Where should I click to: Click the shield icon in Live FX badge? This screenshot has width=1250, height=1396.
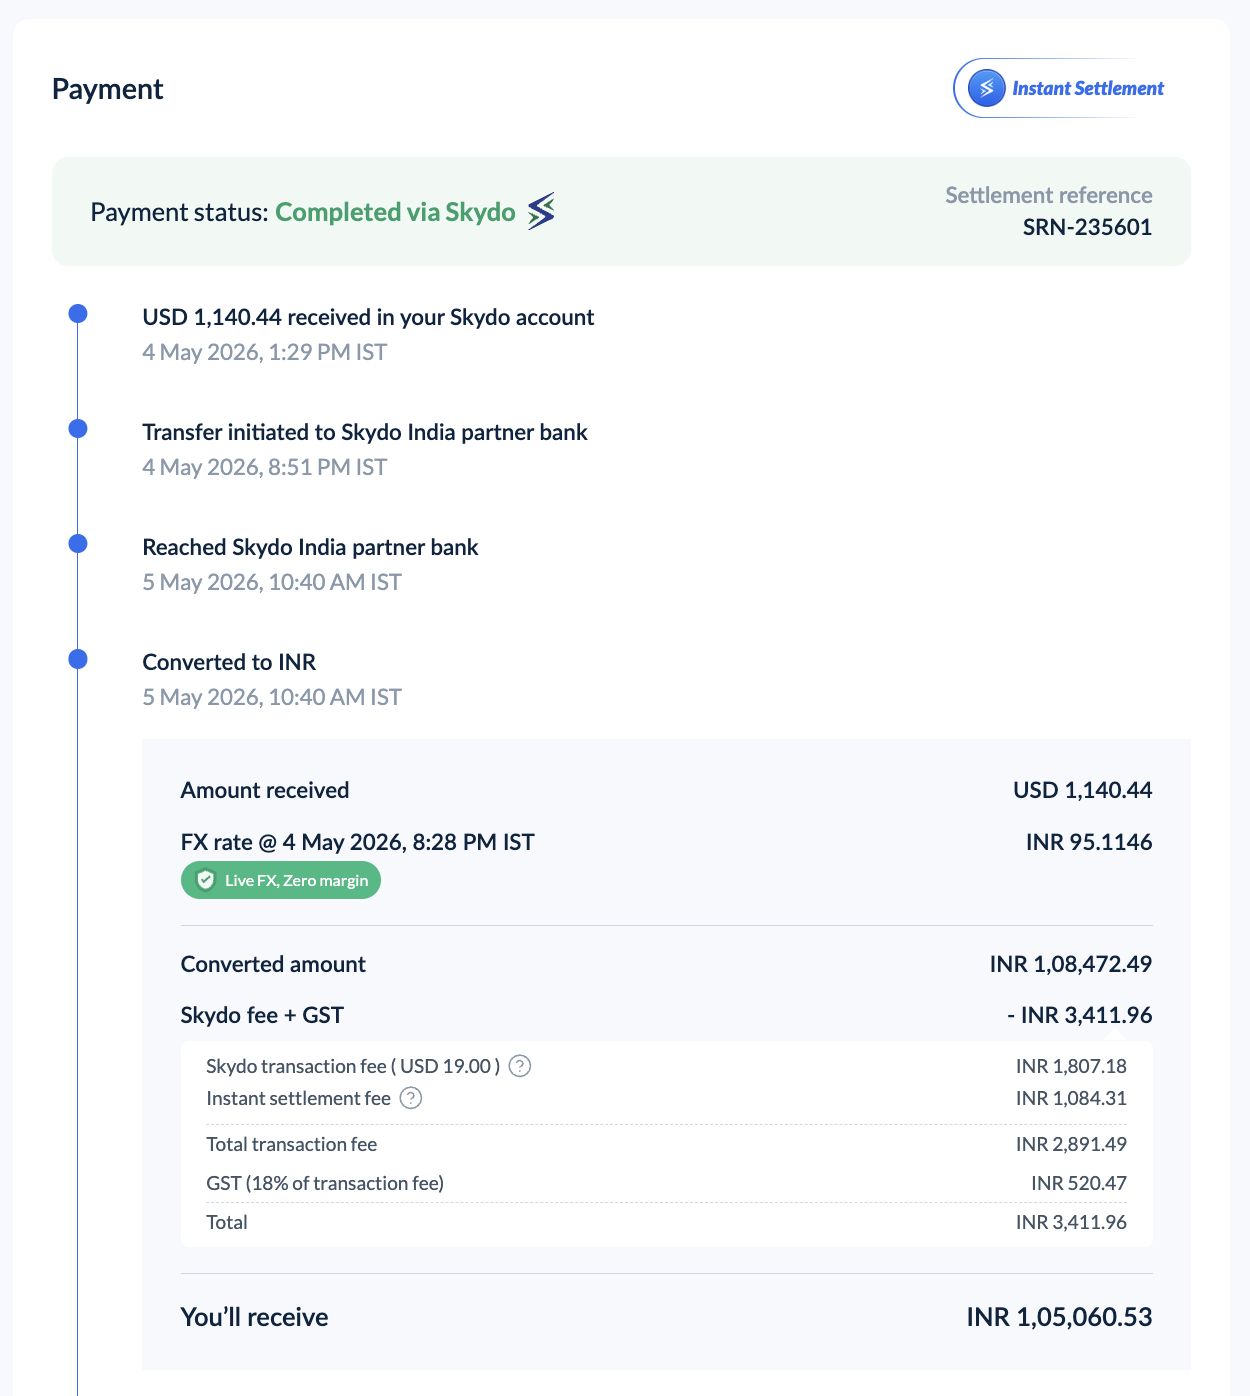tap(206, 880)
